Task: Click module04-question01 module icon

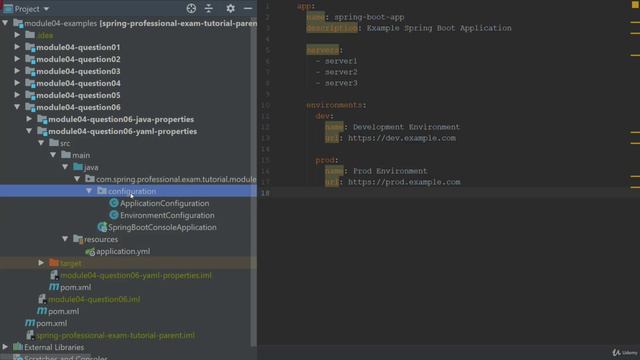Action: click(30, 47)
